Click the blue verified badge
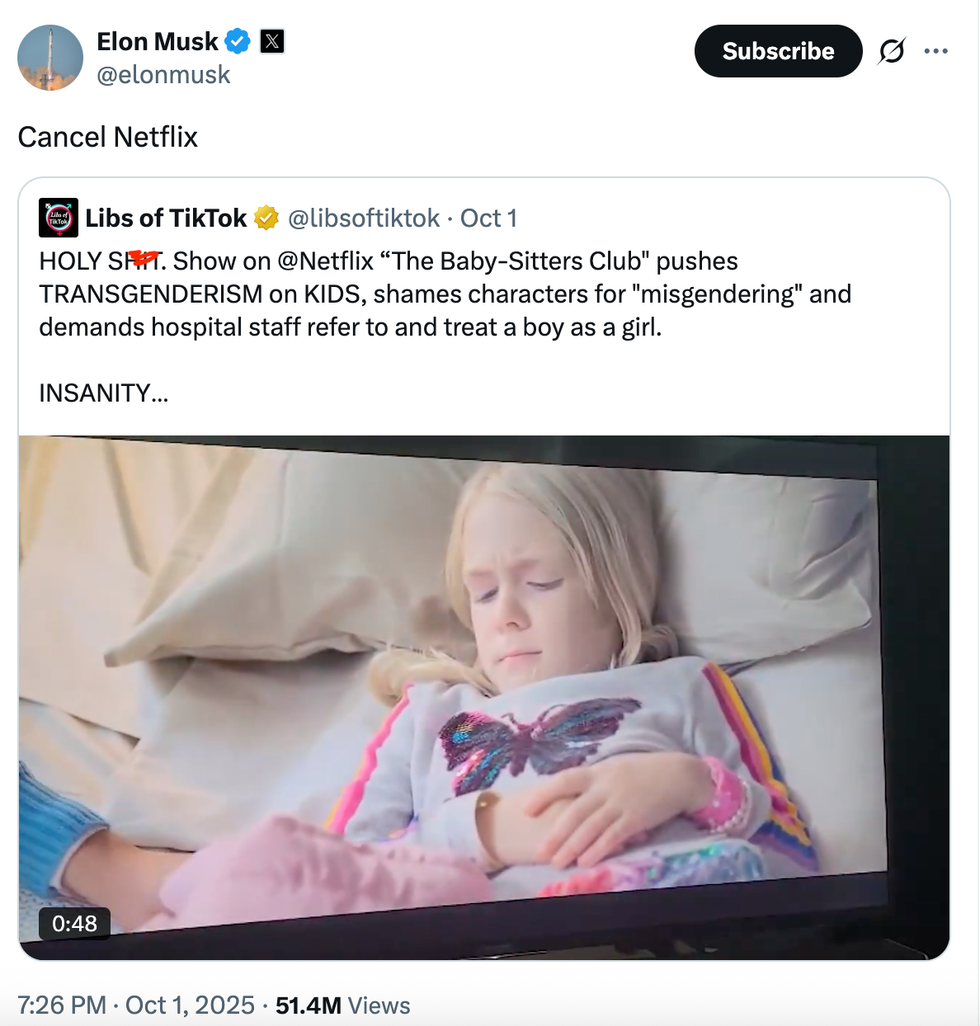Screen dimensions: 980x1026 pos(237,42)
